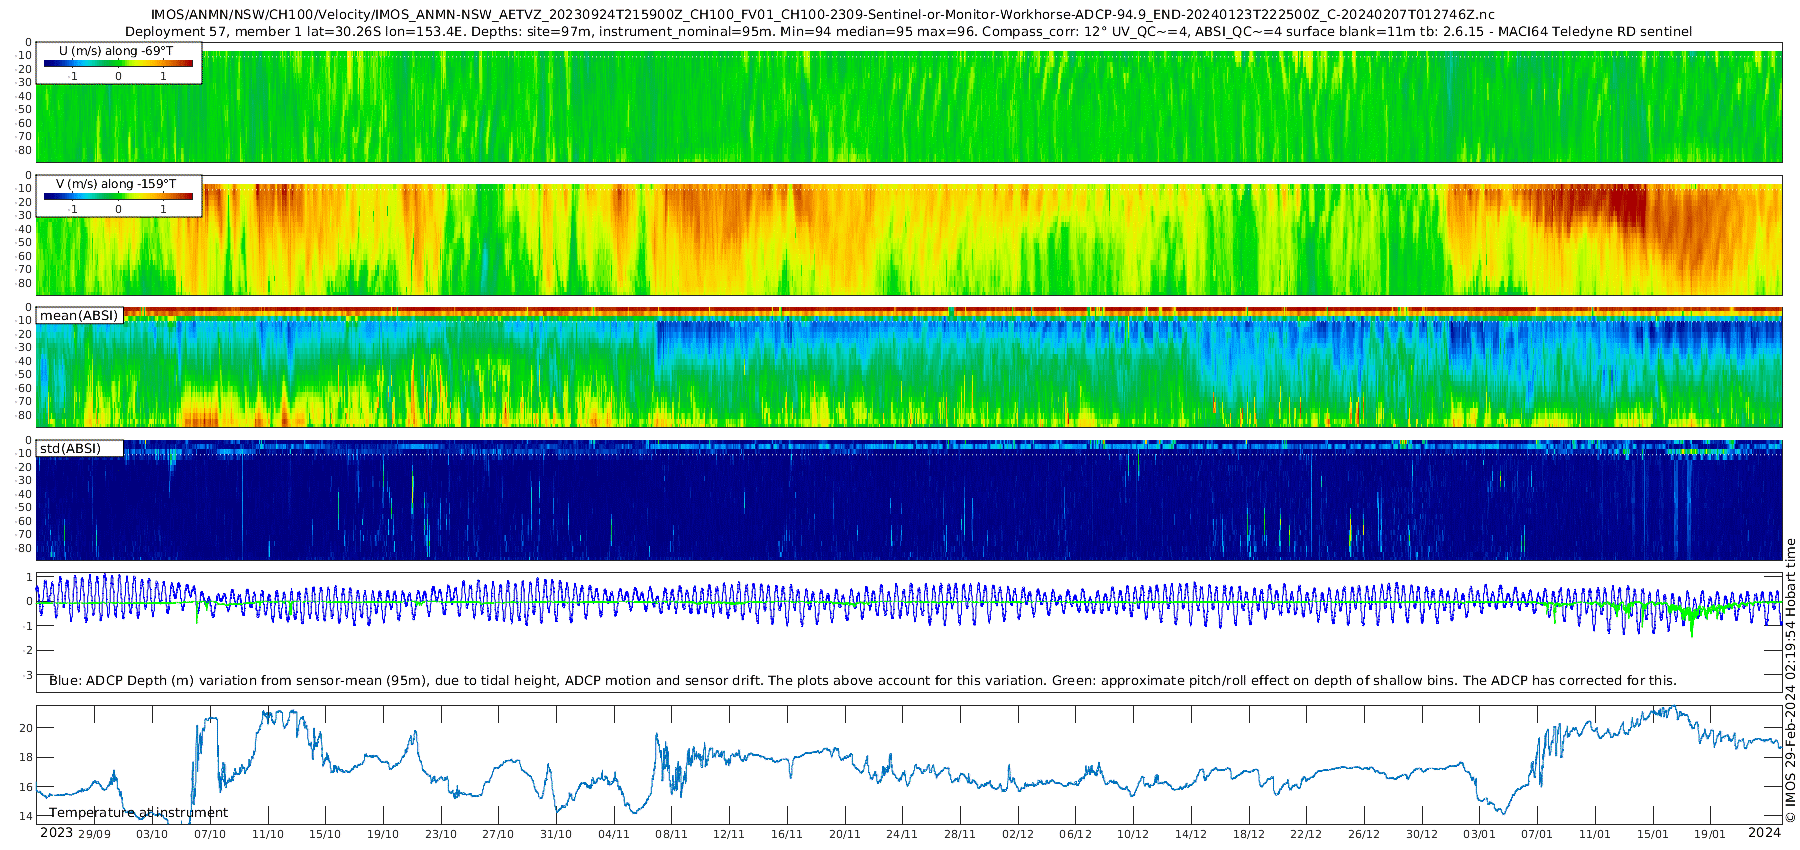Viewport: 1800px width, 850px height.
Task: Click the 03/01 date tick label
Action: tap(1480, 834)
